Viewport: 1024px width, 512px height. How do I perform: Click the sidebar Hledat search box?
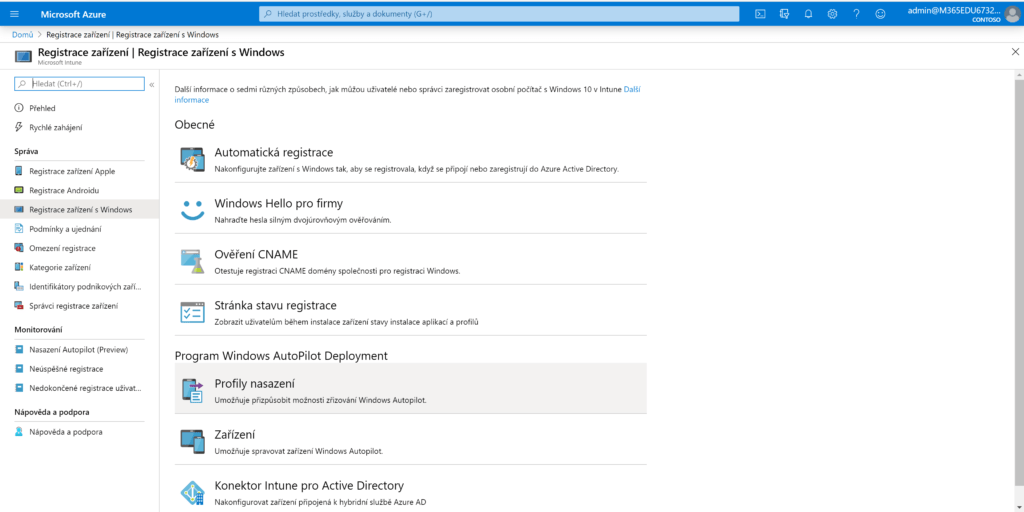86,84
